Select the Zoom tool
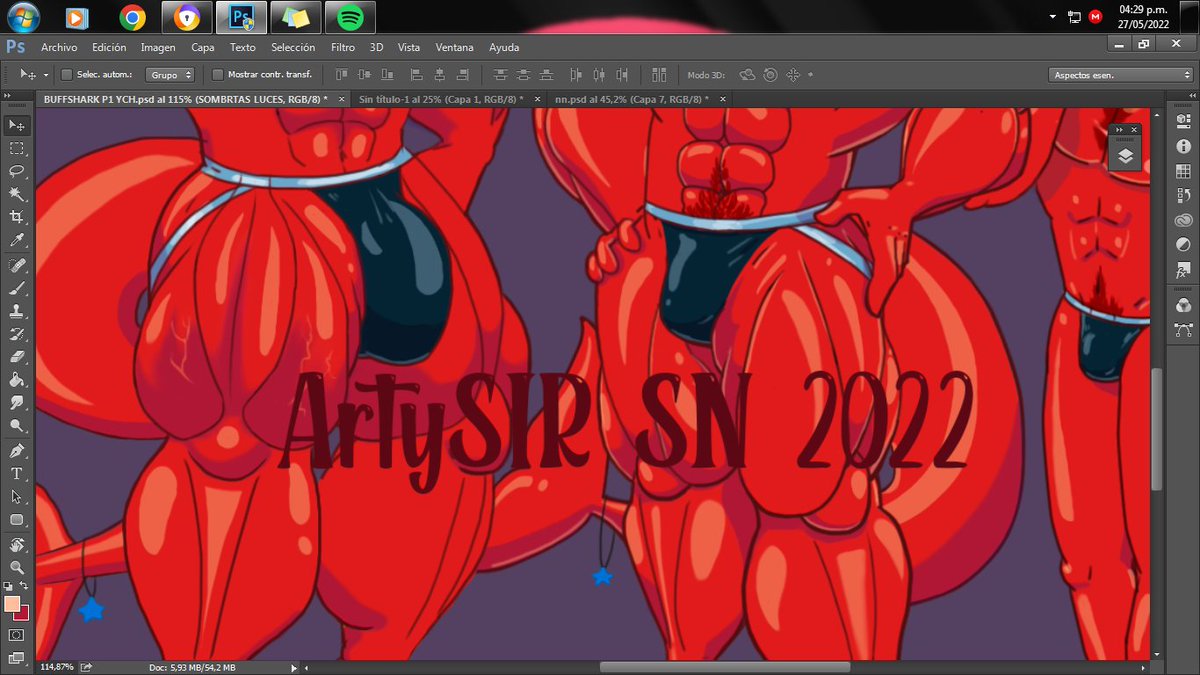Image resolution: width=1200 pixels, height=675 pixels. pyautogui.click(x=17, y=568)
